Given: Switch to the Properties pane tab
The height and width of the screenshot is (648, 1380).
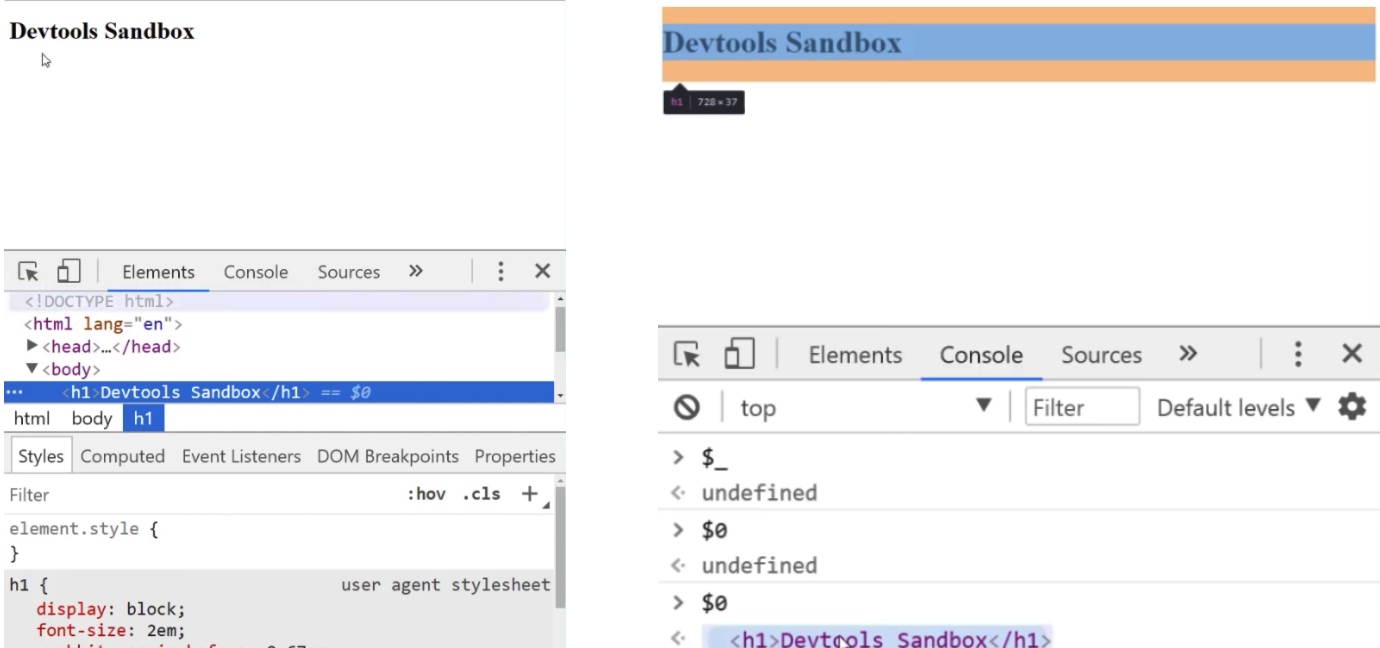Looking at the screenshot, I should pyautogui.click(x=515, y=456).
